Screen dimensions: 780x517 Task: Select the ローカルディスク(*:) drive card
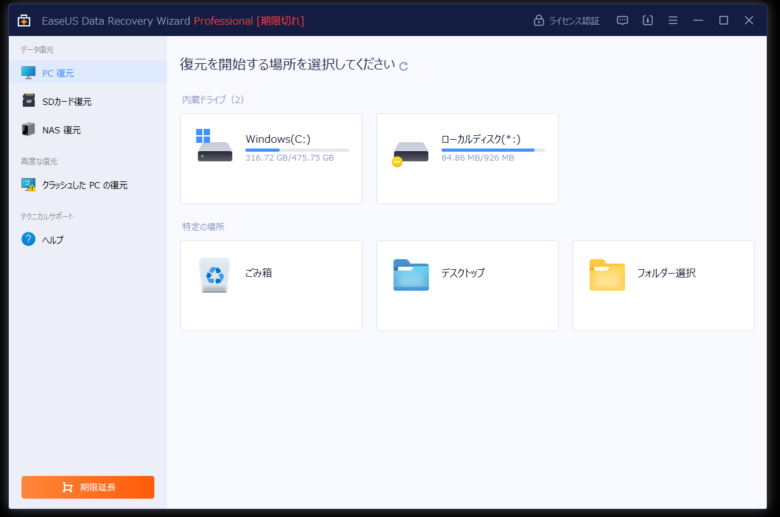point(467,158)
